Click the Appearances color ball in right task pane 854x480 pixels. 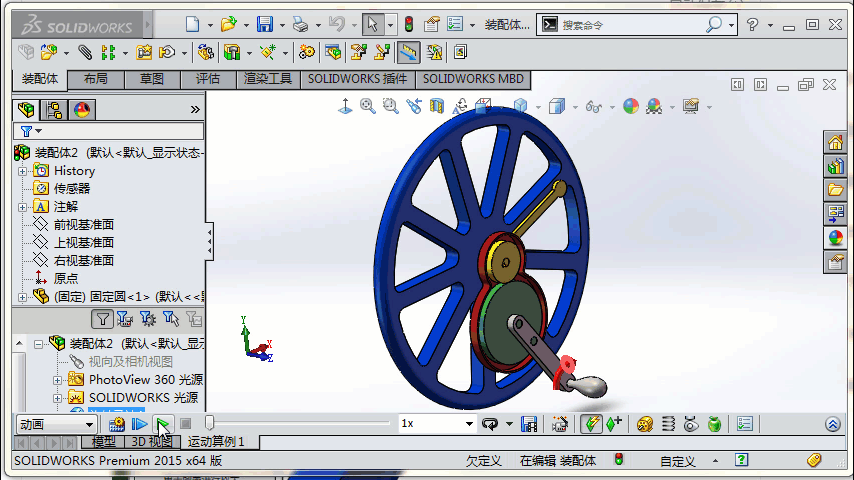(835, 237)
